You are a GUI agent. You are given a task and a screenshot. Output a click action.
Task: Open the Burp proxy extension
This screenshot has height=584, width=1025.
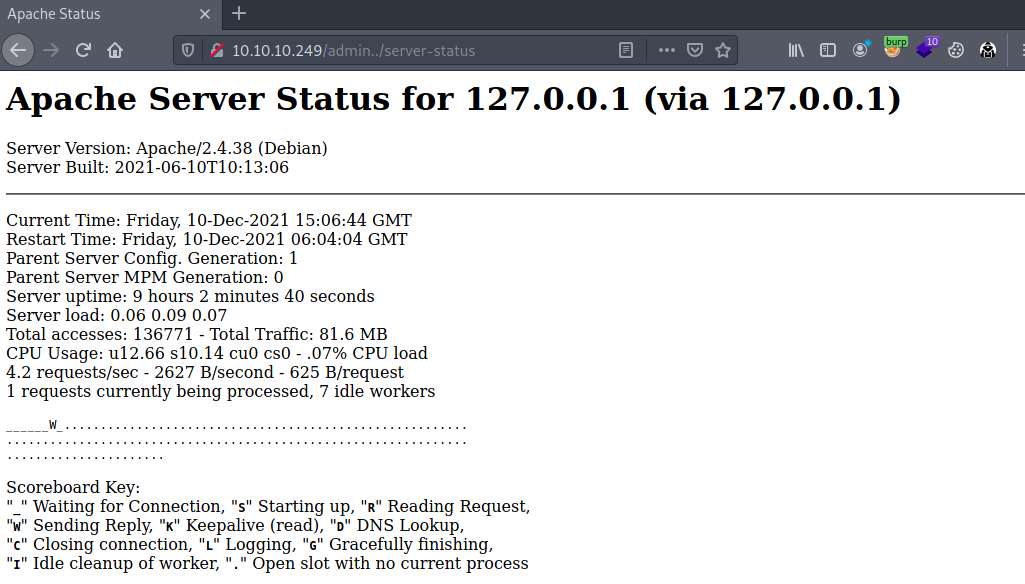coord(893,49)
